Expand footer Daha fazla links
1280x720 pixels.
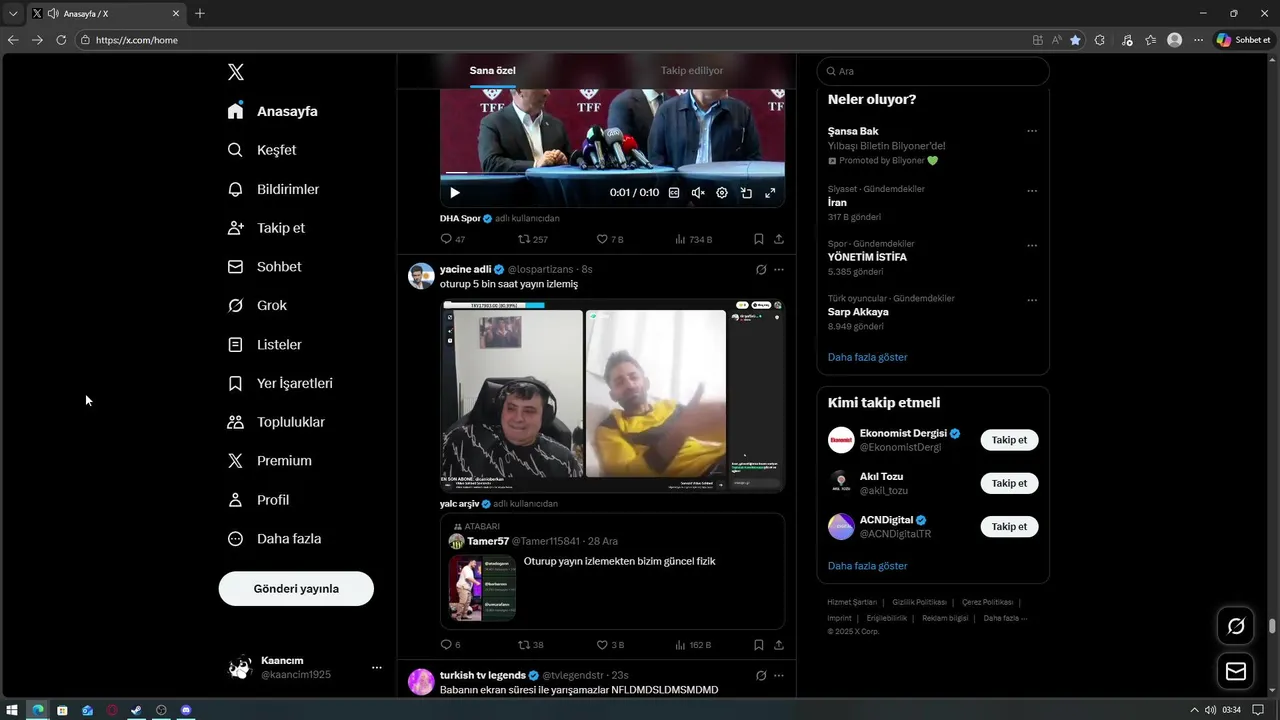click(1005, 618)
